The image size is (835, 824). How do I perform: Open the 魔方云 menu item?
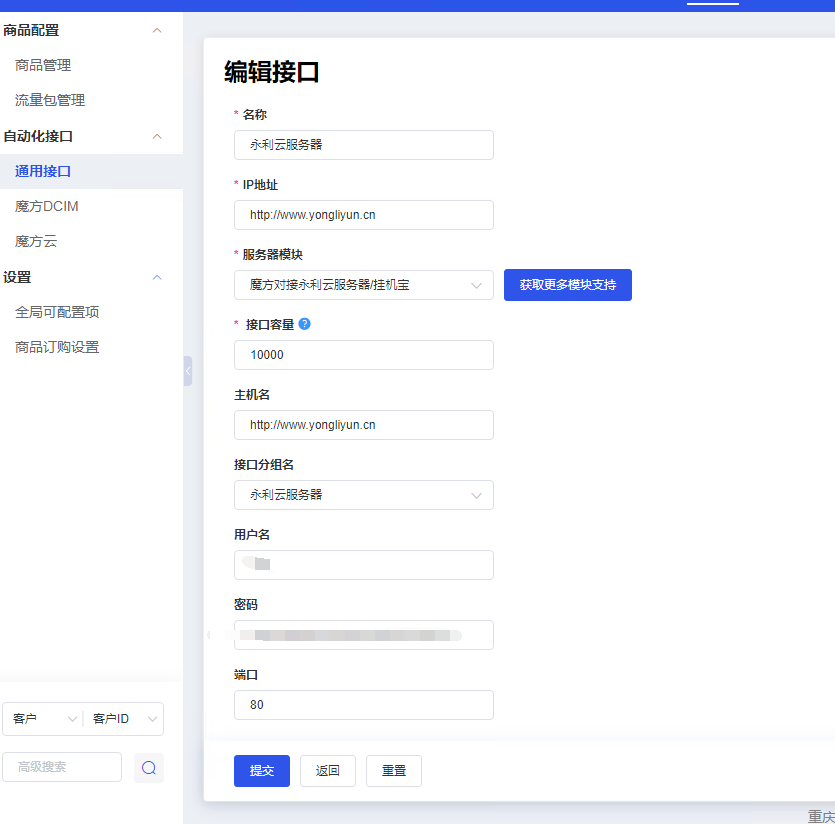[36, 241]
